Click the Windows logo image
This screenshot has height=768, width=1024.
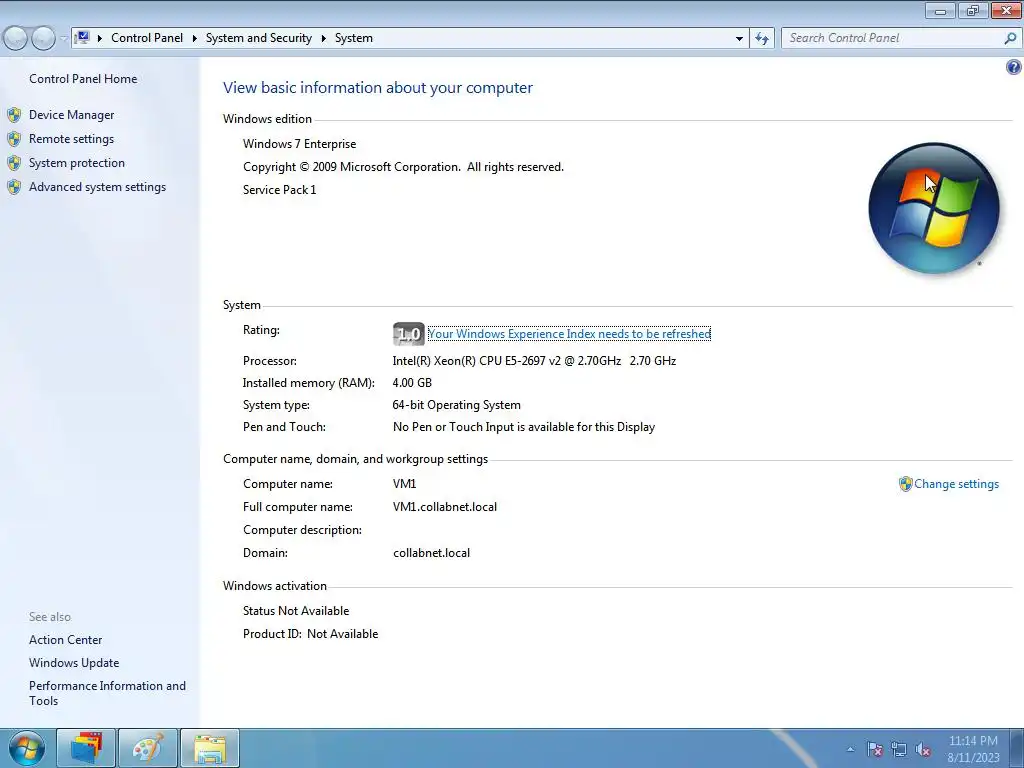pos(934,208)
